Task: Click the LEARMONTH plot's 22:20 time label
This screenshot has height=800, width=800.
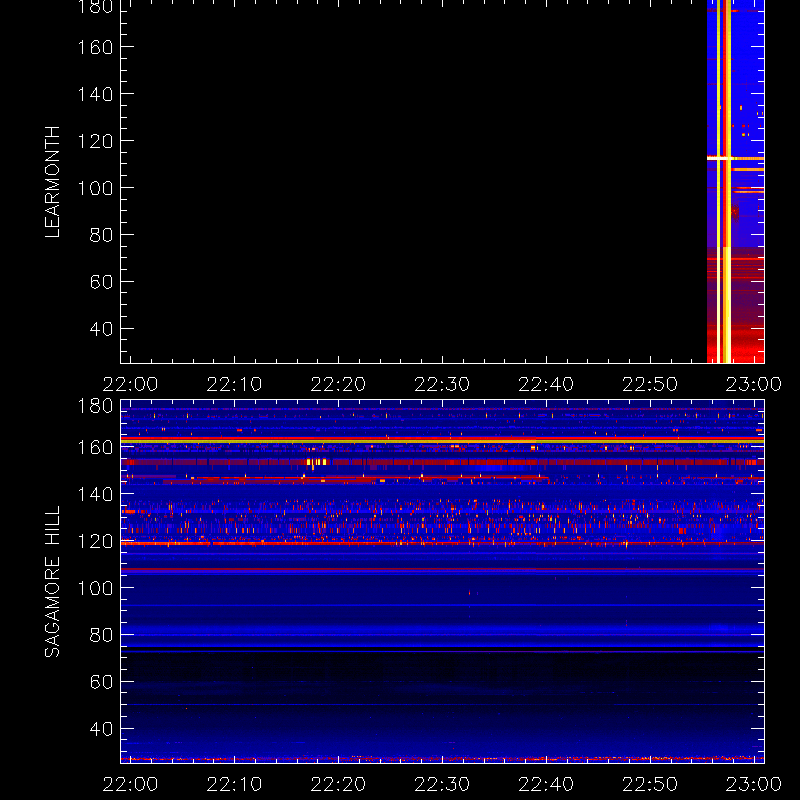Action: (x=338, y=384)
